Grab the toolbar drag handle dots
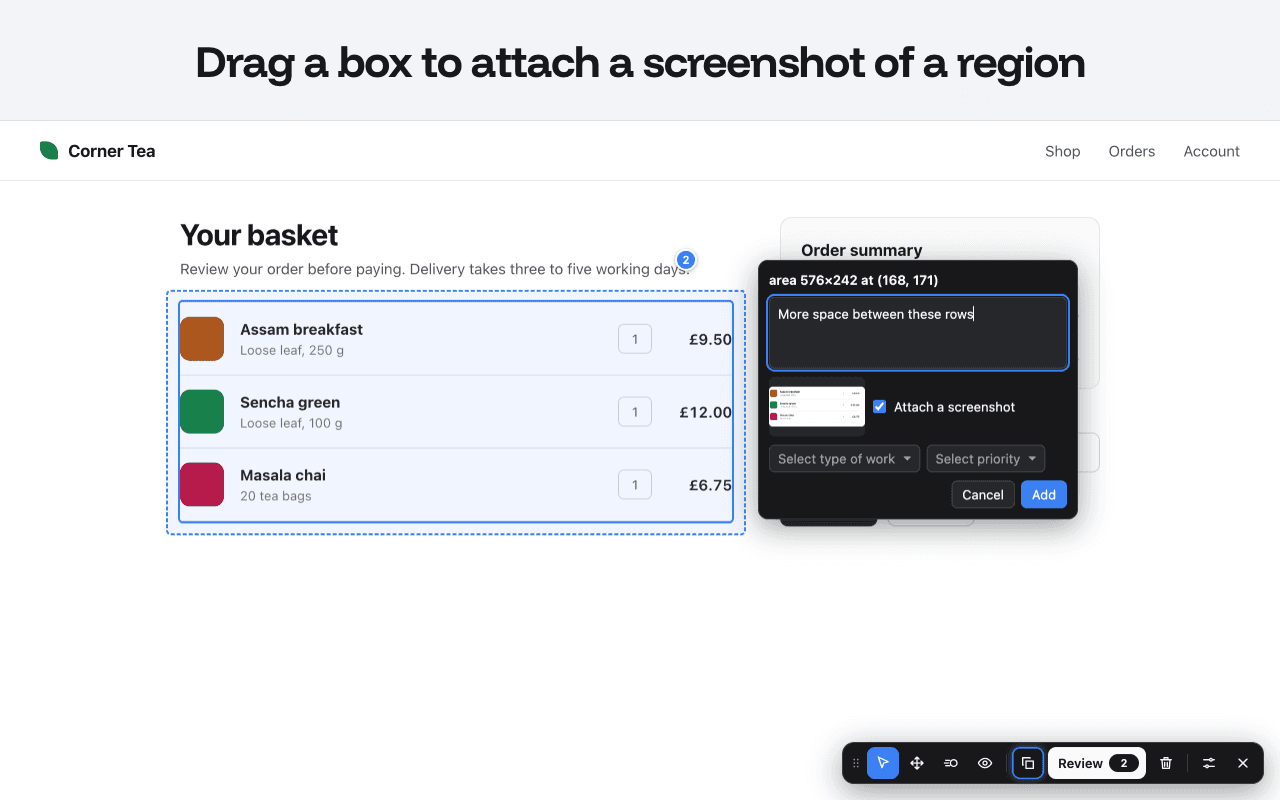This screenshot has width=1280, height=800. [x=856, y=763]
